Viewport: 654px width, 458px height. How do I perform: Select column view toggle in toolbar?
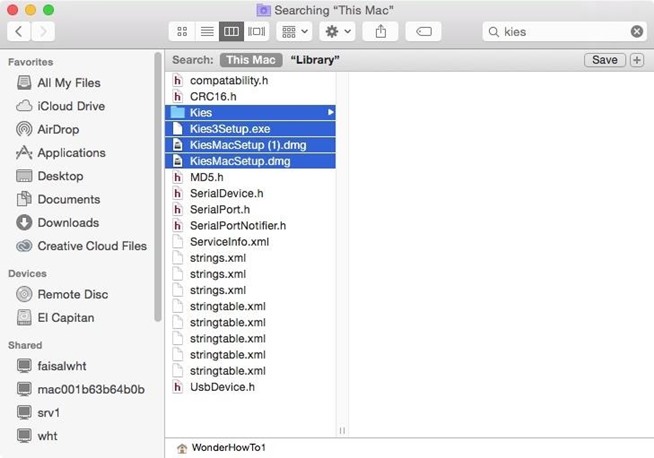tap(232, 32)
